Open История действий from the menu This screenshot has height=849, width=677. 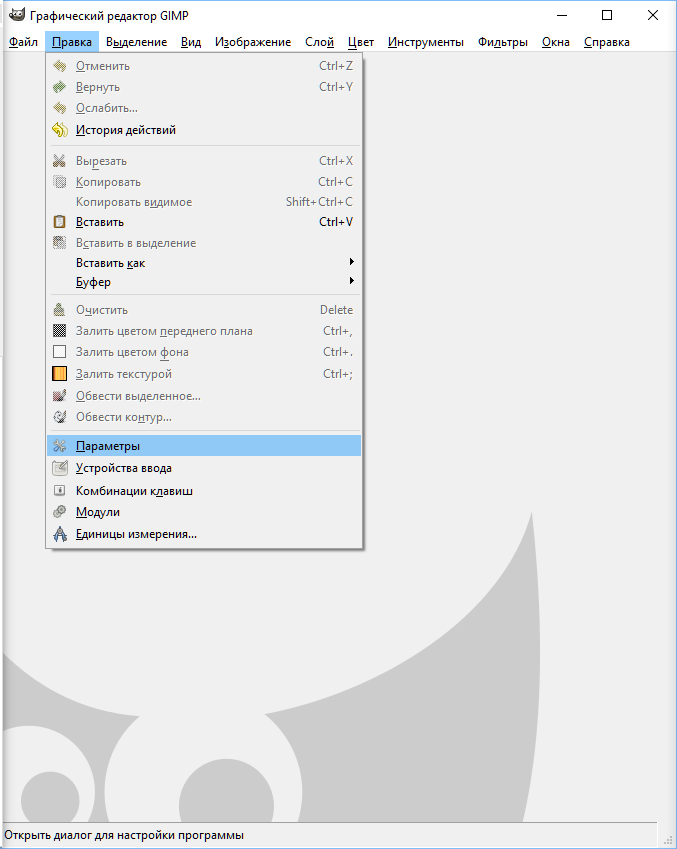click(x=204, y=130)
